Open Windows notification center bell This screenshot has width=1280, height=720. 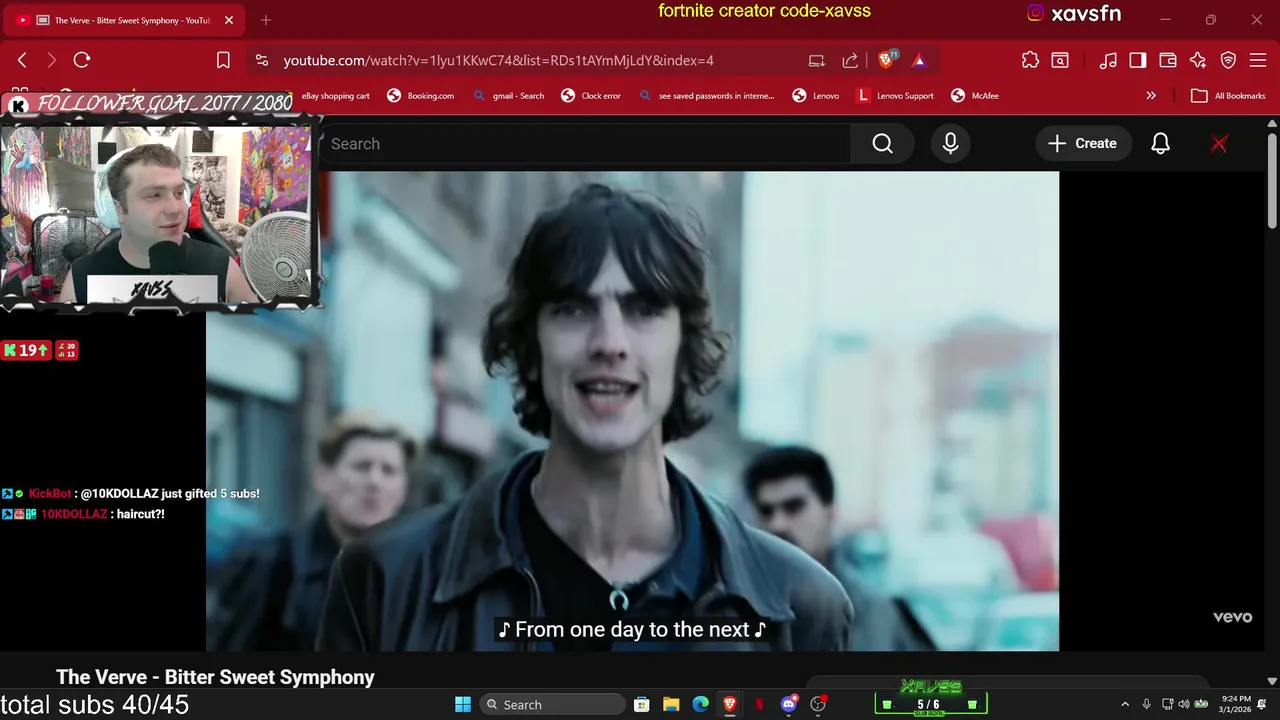point(1263,705)
